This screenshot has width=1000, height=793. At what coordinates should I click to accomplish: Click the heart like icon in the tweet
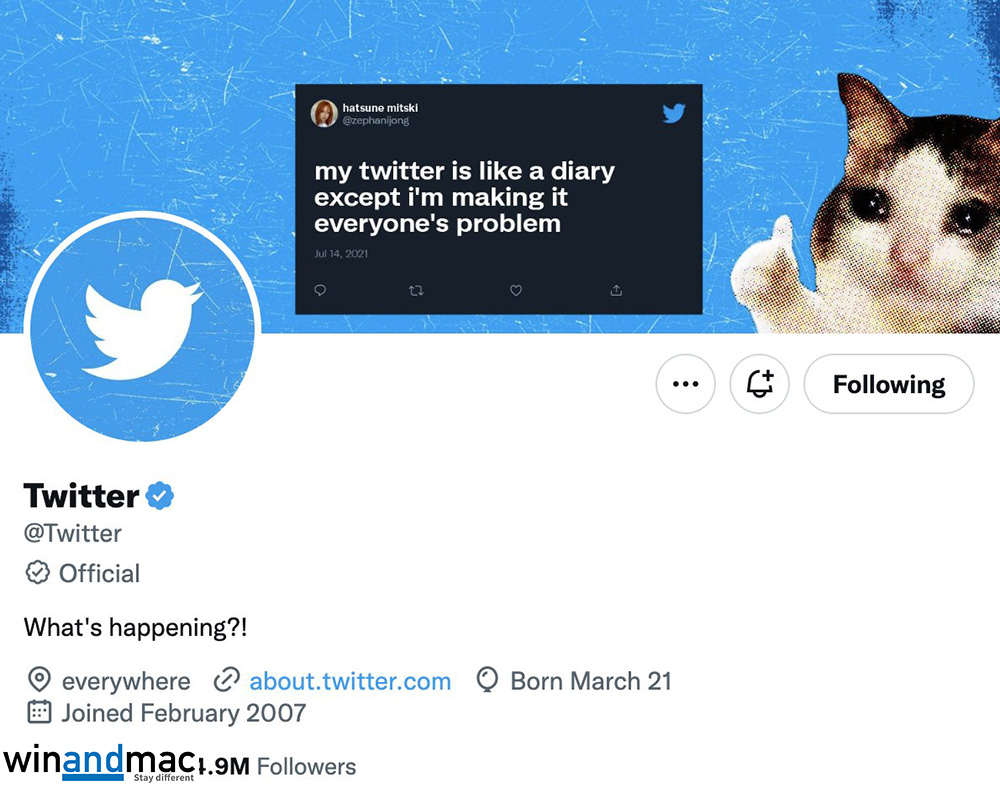point(516,290)
